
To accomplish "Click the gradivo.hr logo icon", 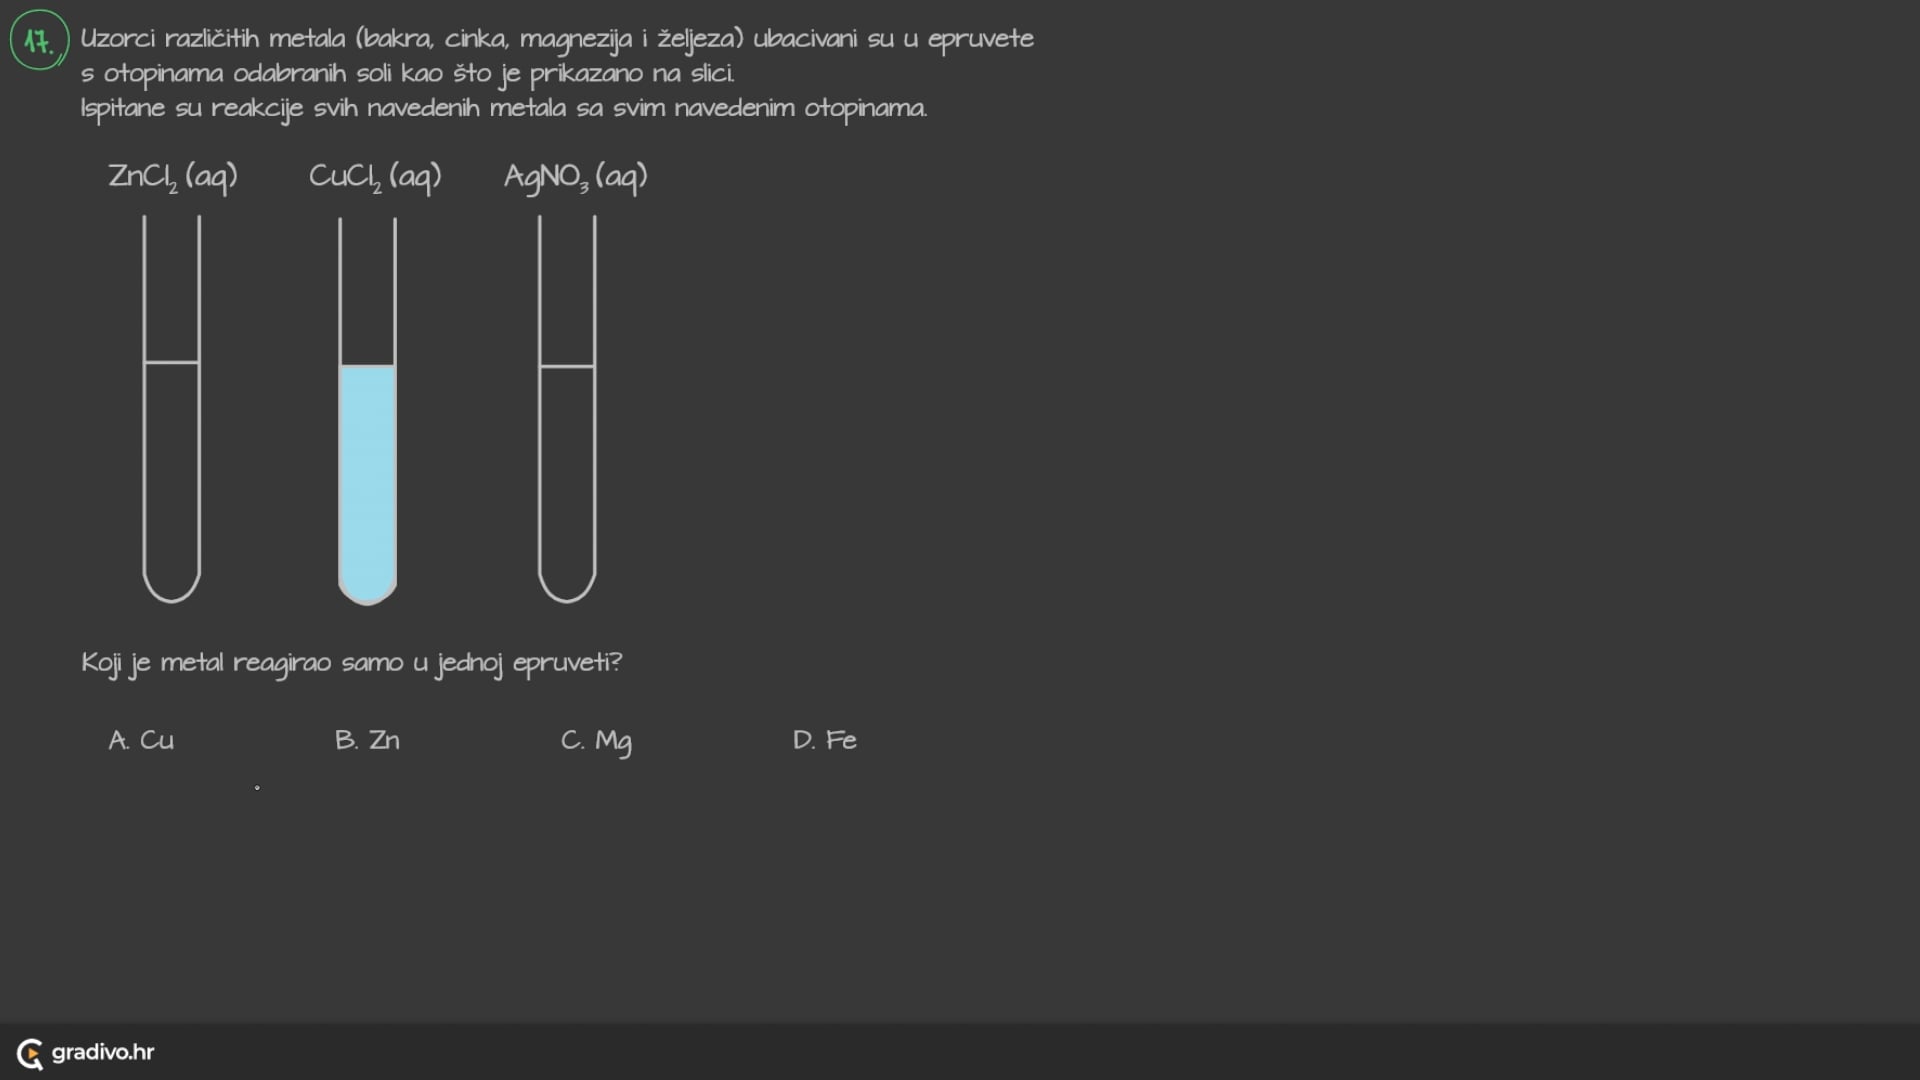I will pyautogui.click(x=30, y=1053).
